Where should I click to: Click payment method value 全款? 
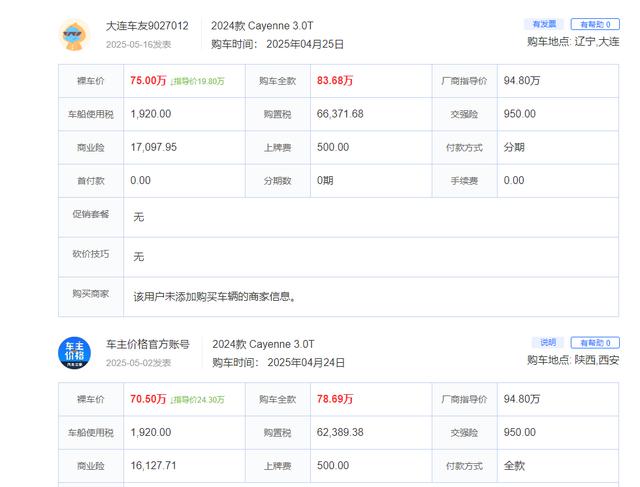click(x=514, y=466)
